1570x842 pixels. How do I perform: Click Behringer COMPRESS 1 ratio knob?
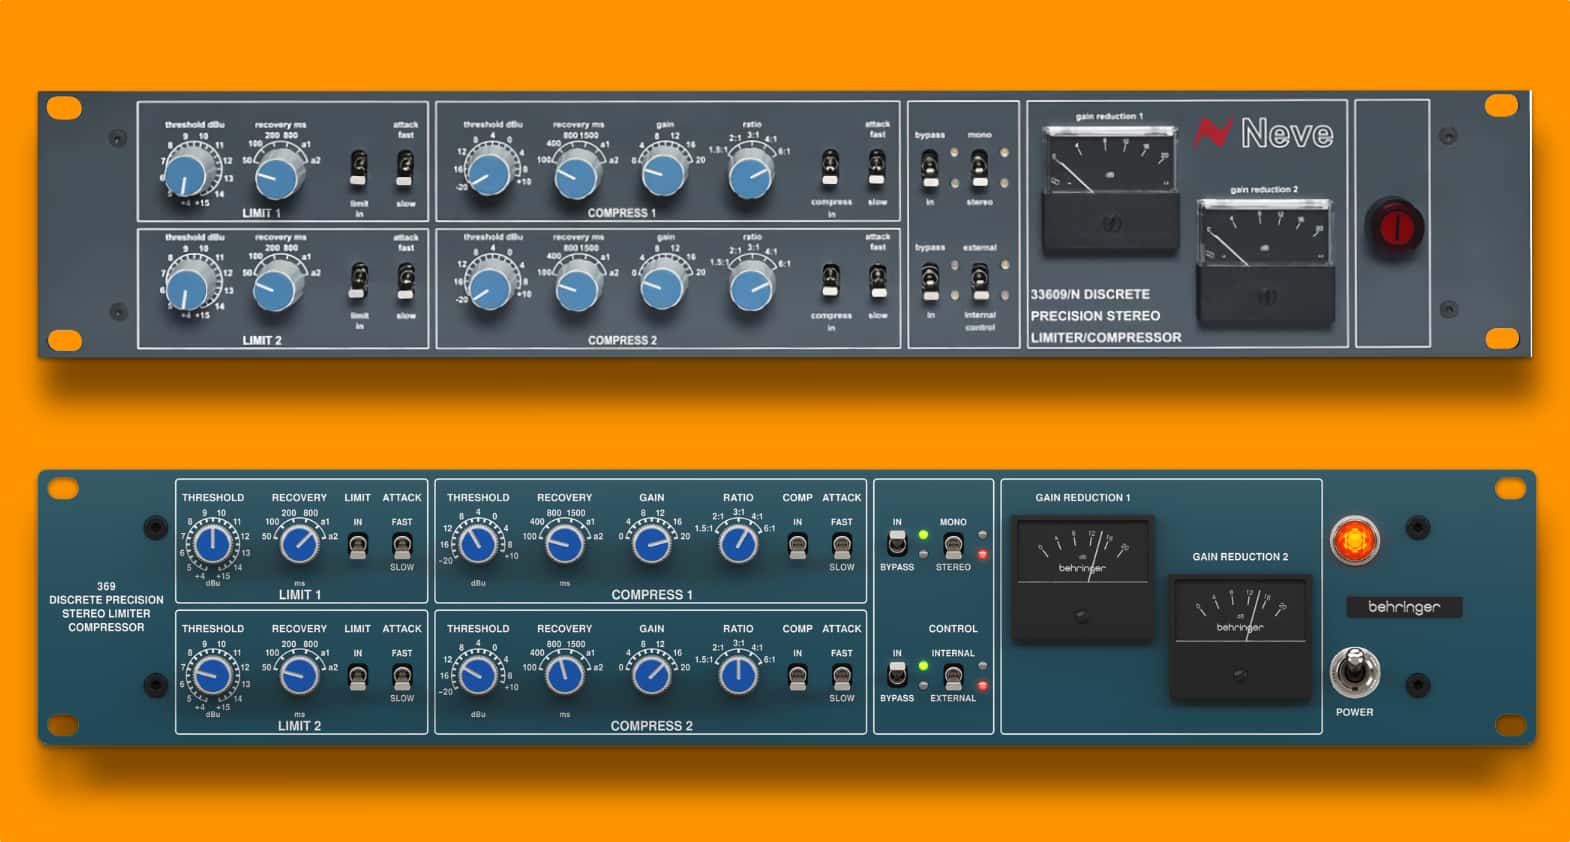click(x=738, y=545)
